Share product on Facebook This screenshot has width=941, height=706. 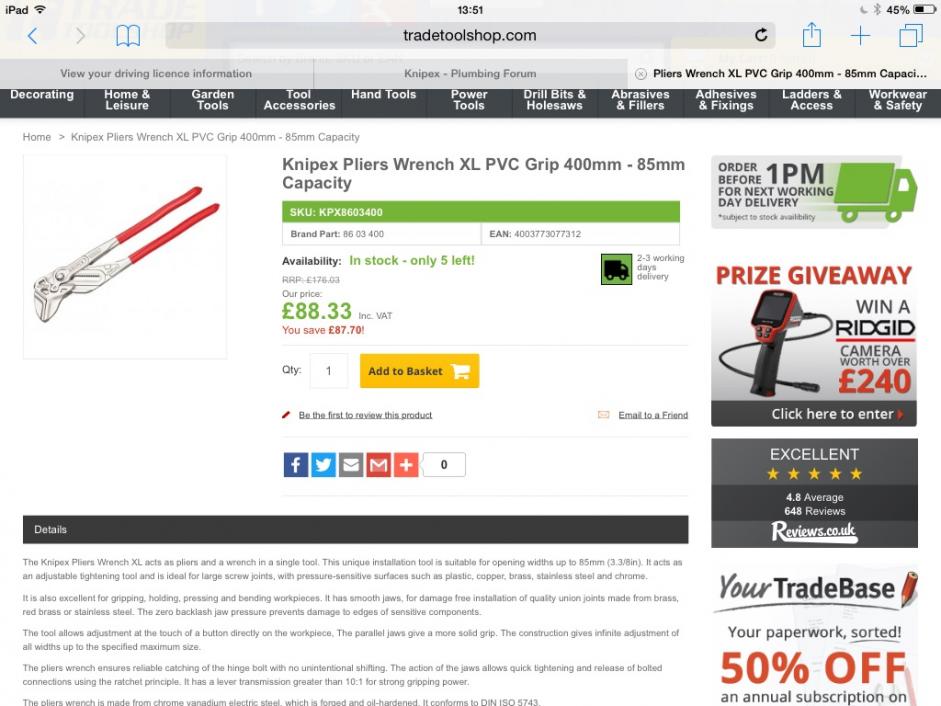pyautogui.click(x=296, y=465)
